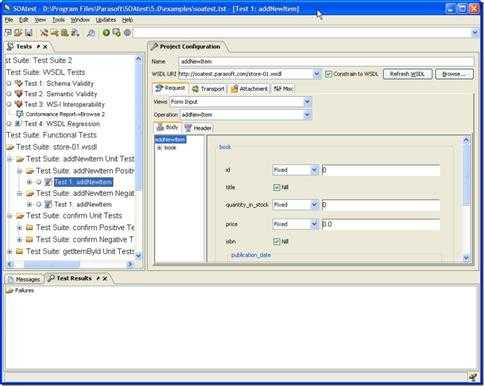484x386 pixels.
Task: Run tests with the green play icon
Action: [x=106, y=33]
